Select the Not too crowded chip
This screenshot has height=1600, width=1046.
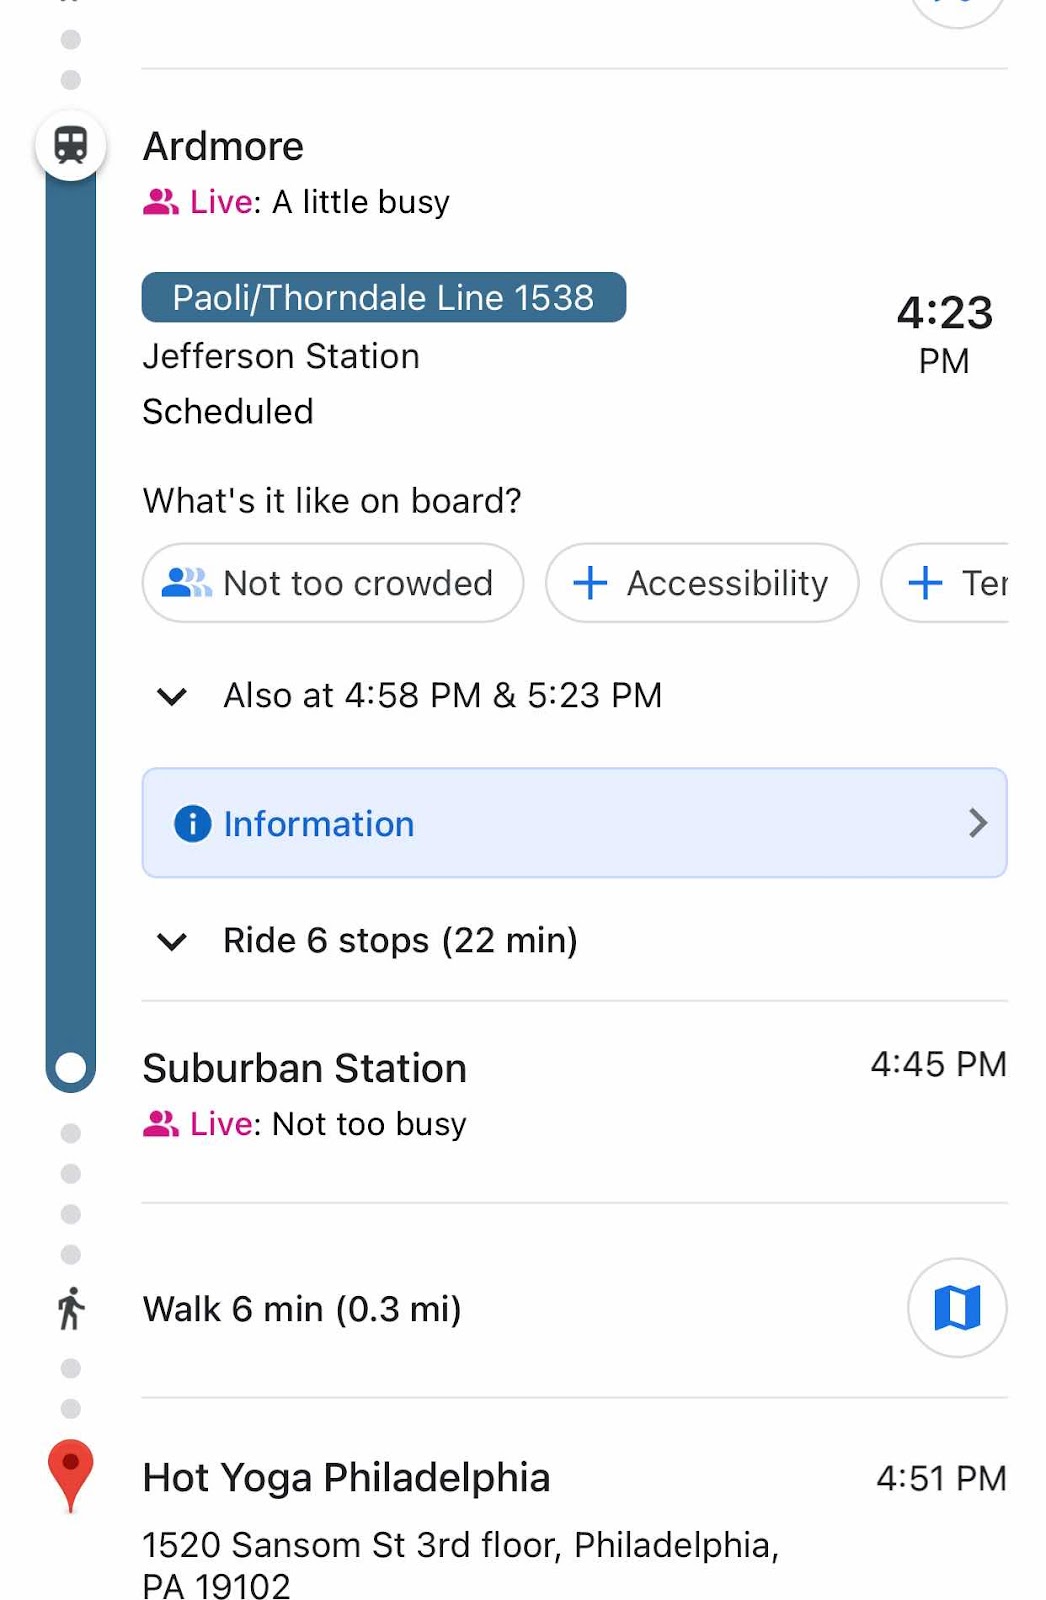(x=333, y=583)
